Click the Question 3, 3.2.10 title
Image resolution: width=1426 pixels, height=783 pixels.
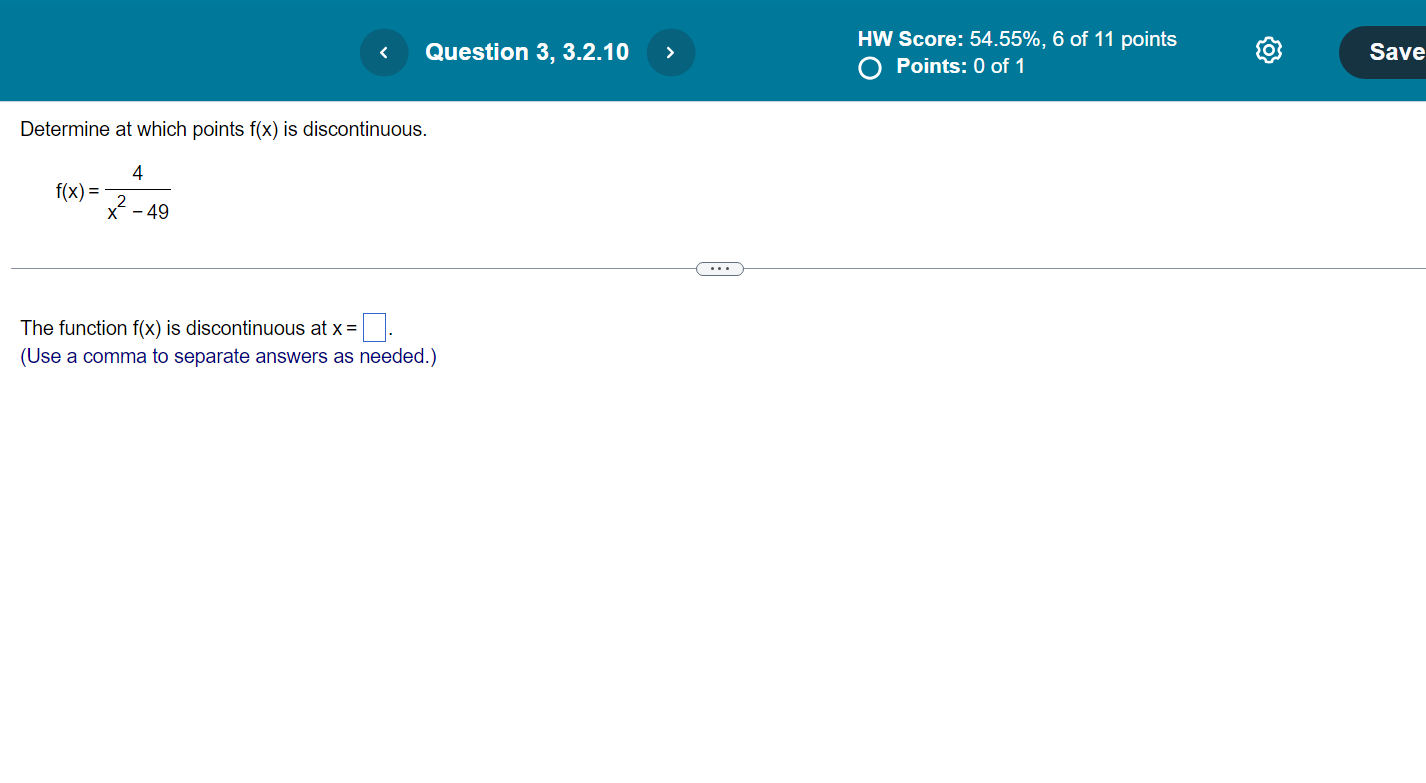[x=527, y=52]
